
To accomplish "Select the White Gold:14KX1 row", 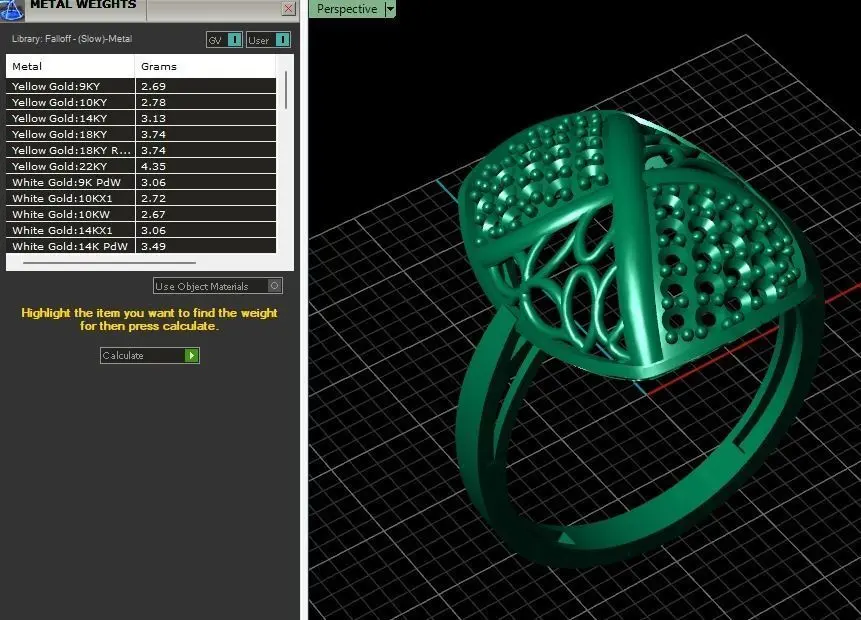I will point(141,230).
